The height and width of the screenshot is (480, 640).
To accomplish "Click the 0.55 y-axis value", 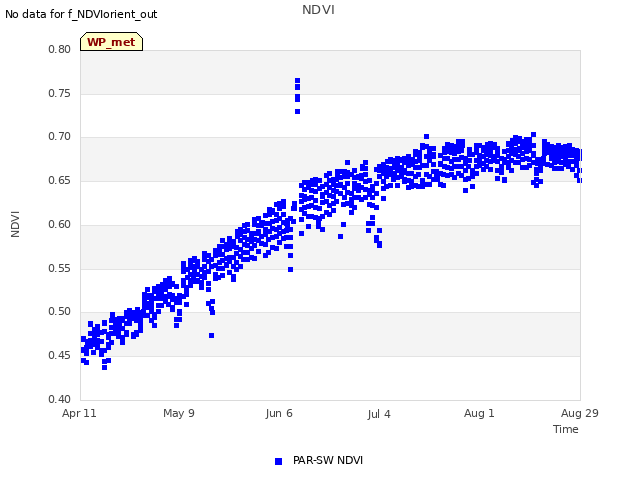I will pyautogui.click(x=60, y=269).
